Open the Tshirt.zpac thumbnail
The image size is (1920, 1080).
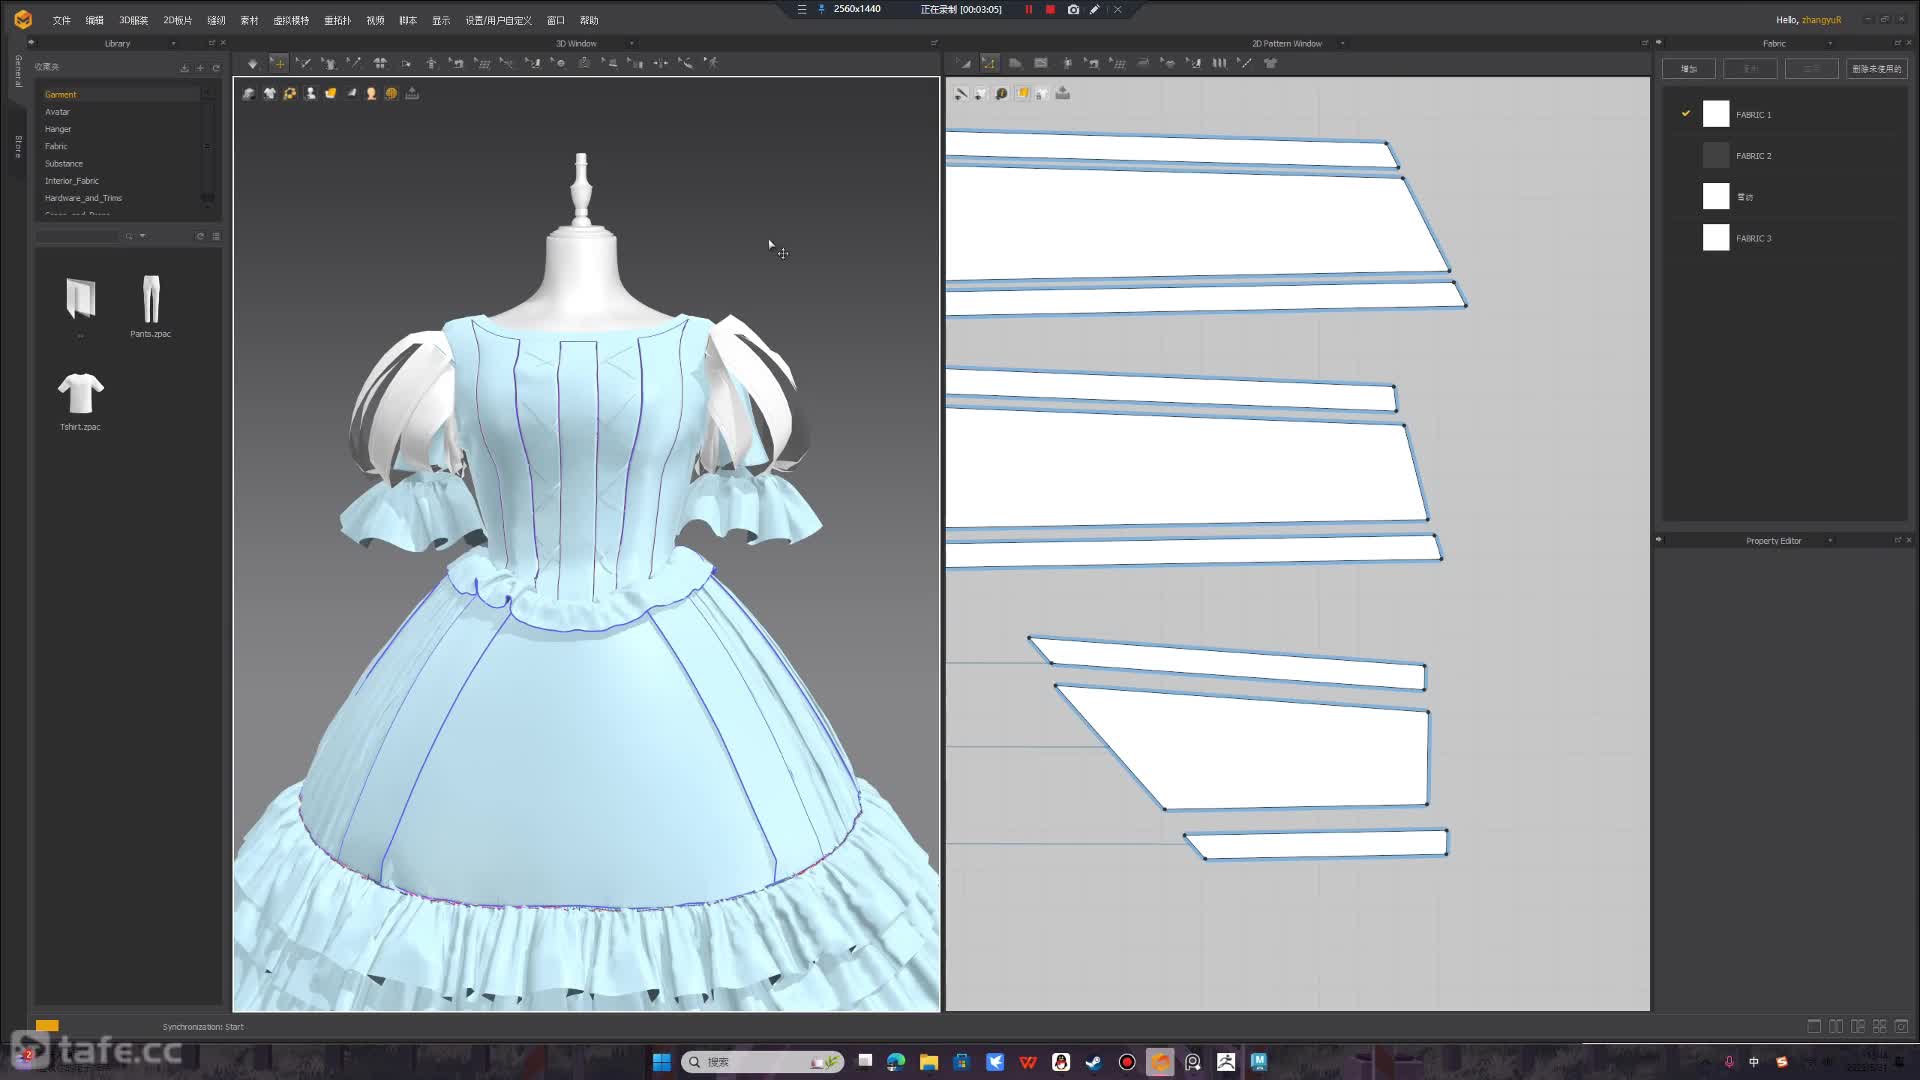(x=80, y=400)
